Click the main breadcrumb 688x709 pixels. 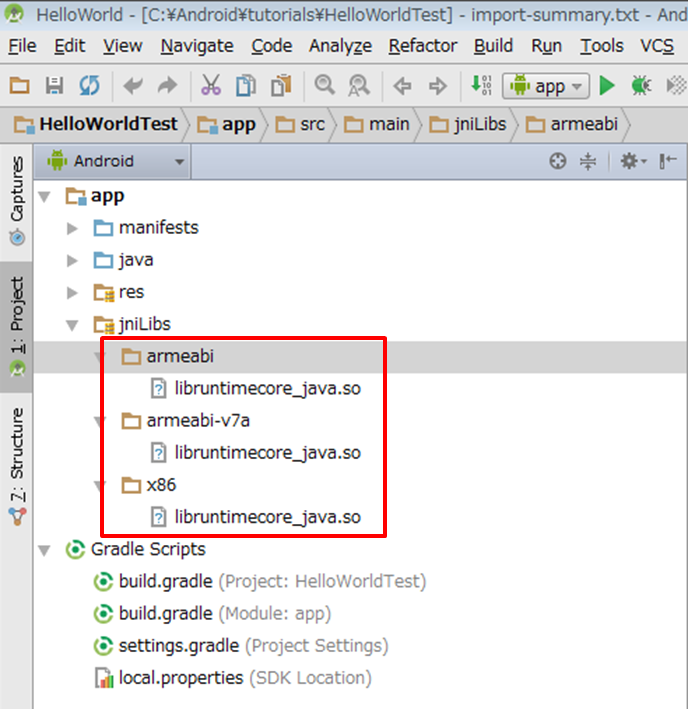point(377,124)
